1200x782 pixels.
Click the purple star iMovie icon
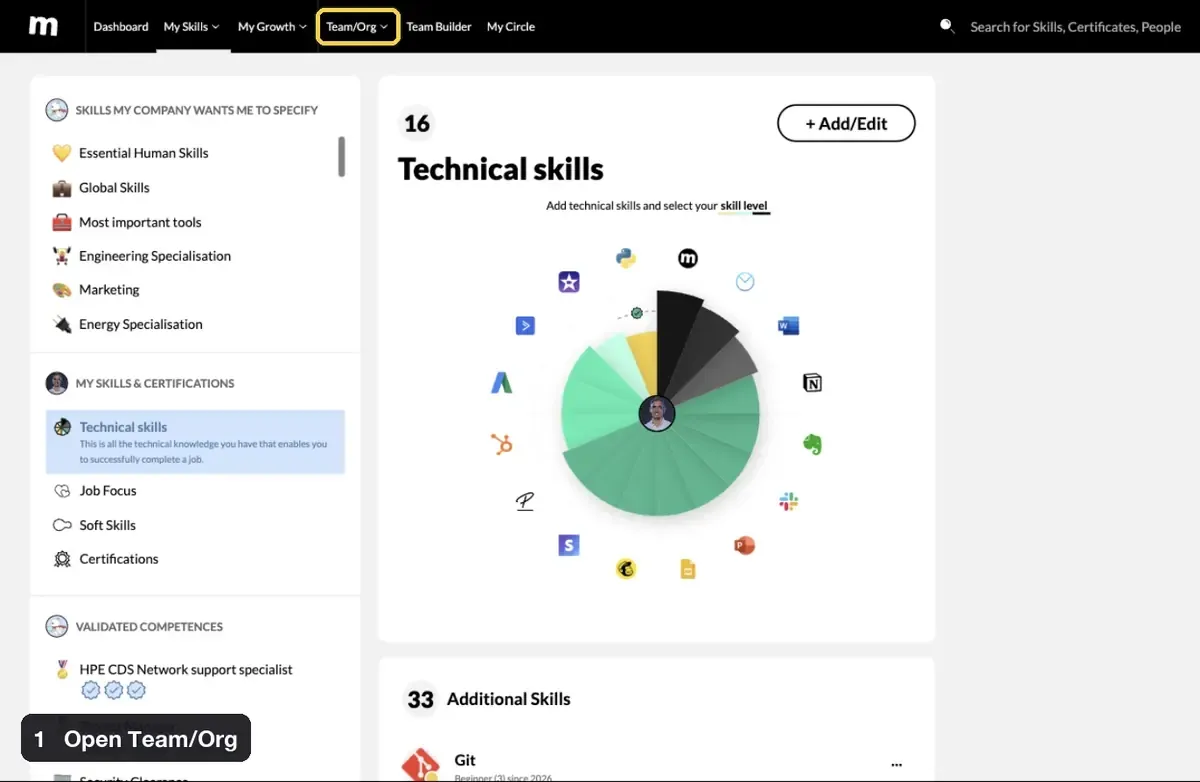(569, 282)
